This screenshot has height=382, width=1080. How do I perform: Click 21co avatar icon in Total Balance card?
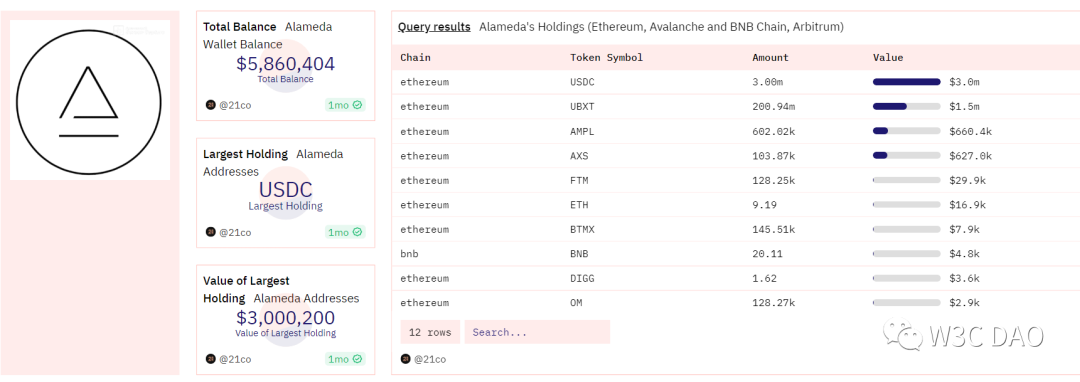point(211,105)
